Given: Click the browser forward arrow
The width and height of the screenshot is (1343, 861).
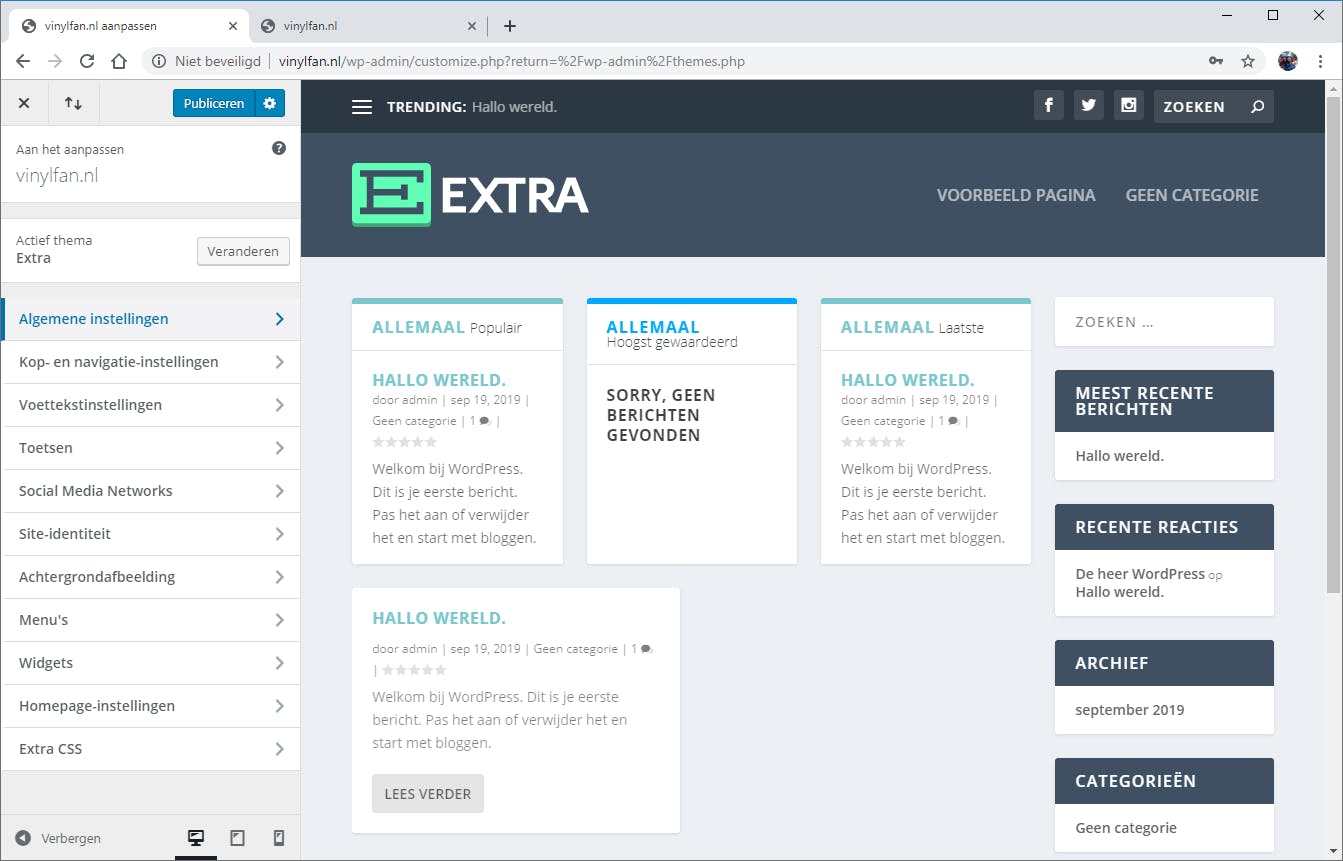Looking at the screenshot, I should tap(55, 61).
